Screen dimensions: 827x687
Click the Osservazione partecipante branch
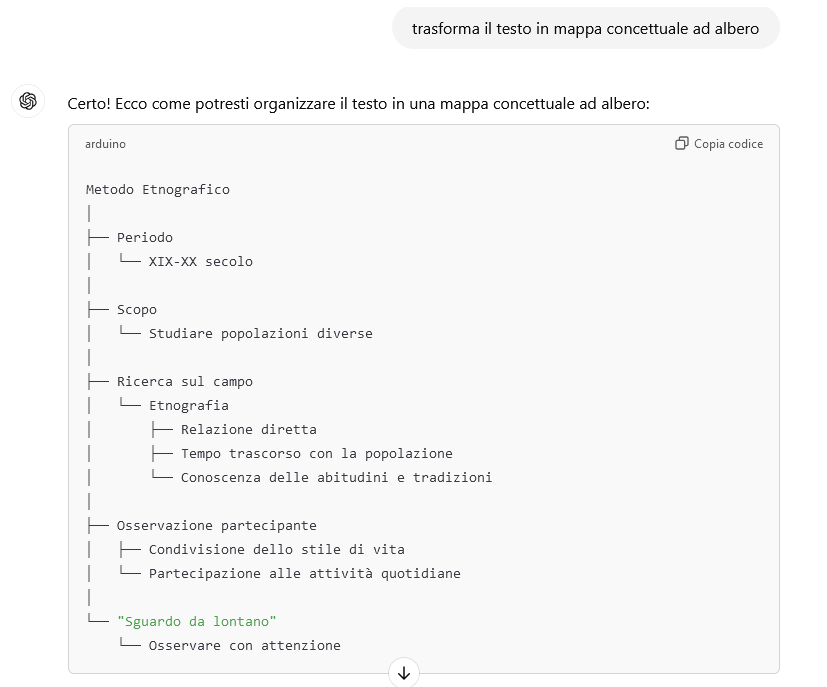(x=216, y=526)
